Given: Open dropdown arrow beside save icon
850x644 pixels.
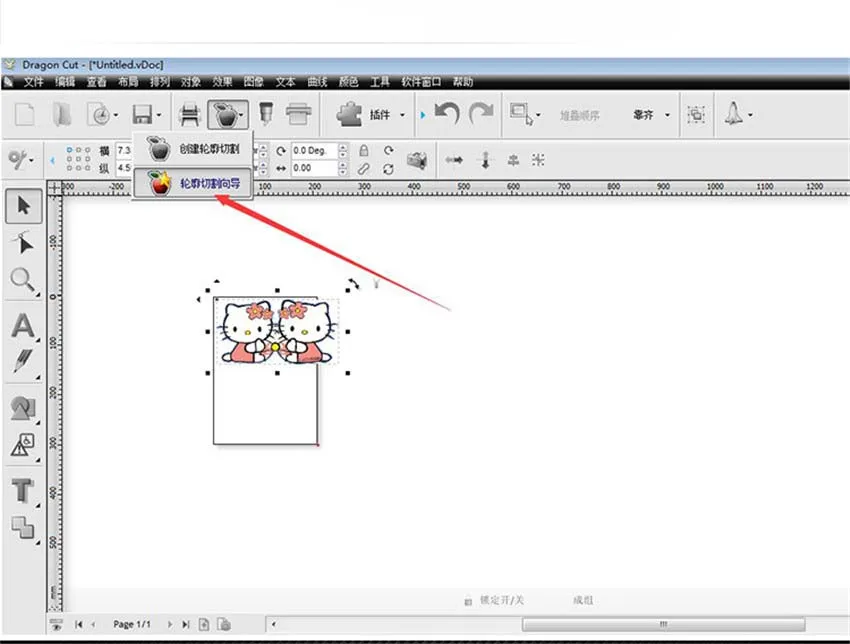Looking at the screenshot, I should click(159, 115).
